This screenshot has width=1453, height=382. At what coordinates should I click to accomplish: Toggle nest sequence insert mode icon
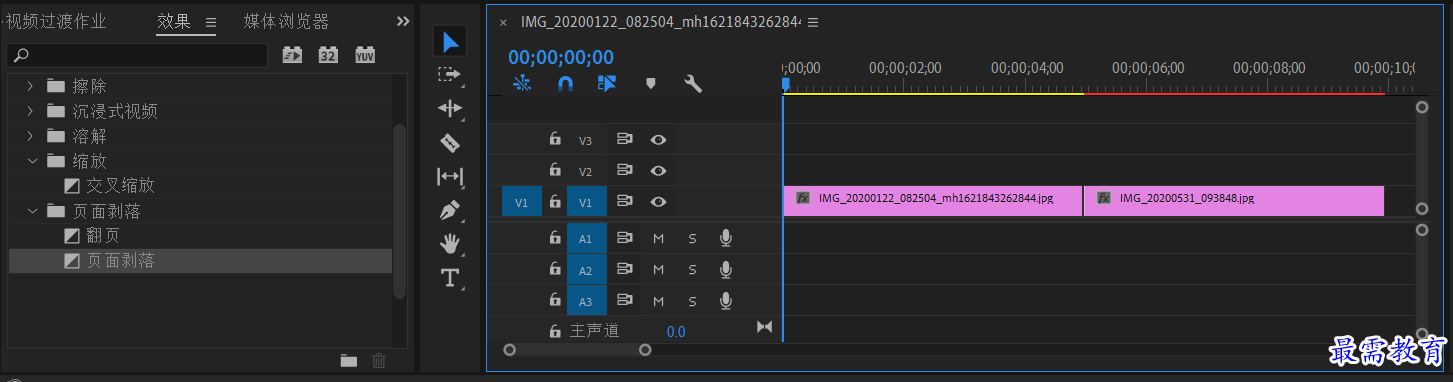521,84
